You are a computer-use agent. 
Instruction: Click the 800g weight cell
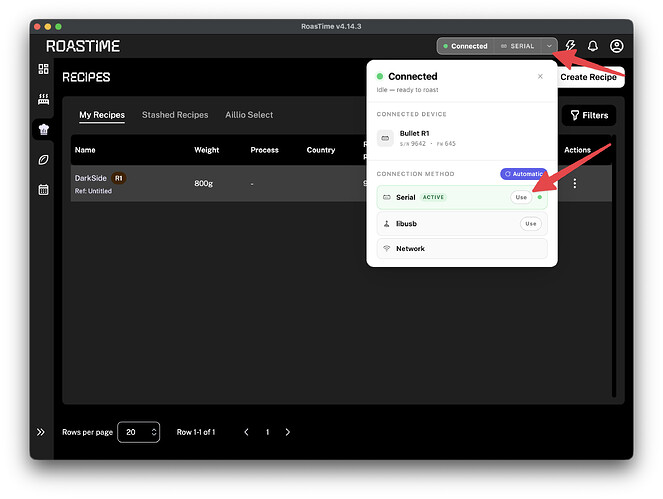click(x=203, y=183)
